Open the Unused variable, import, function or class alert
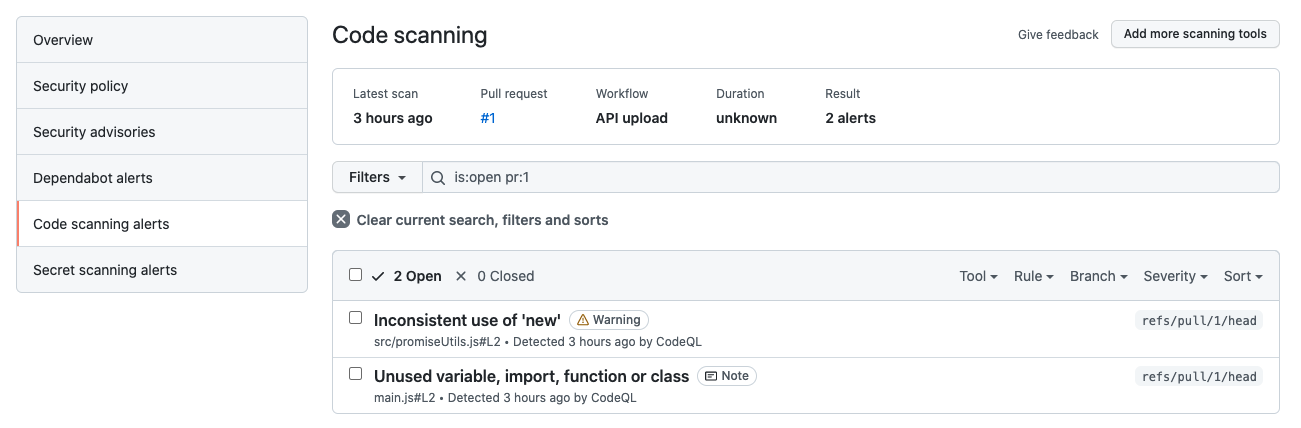The image size is (1301, 428). [x=531, y=376]
